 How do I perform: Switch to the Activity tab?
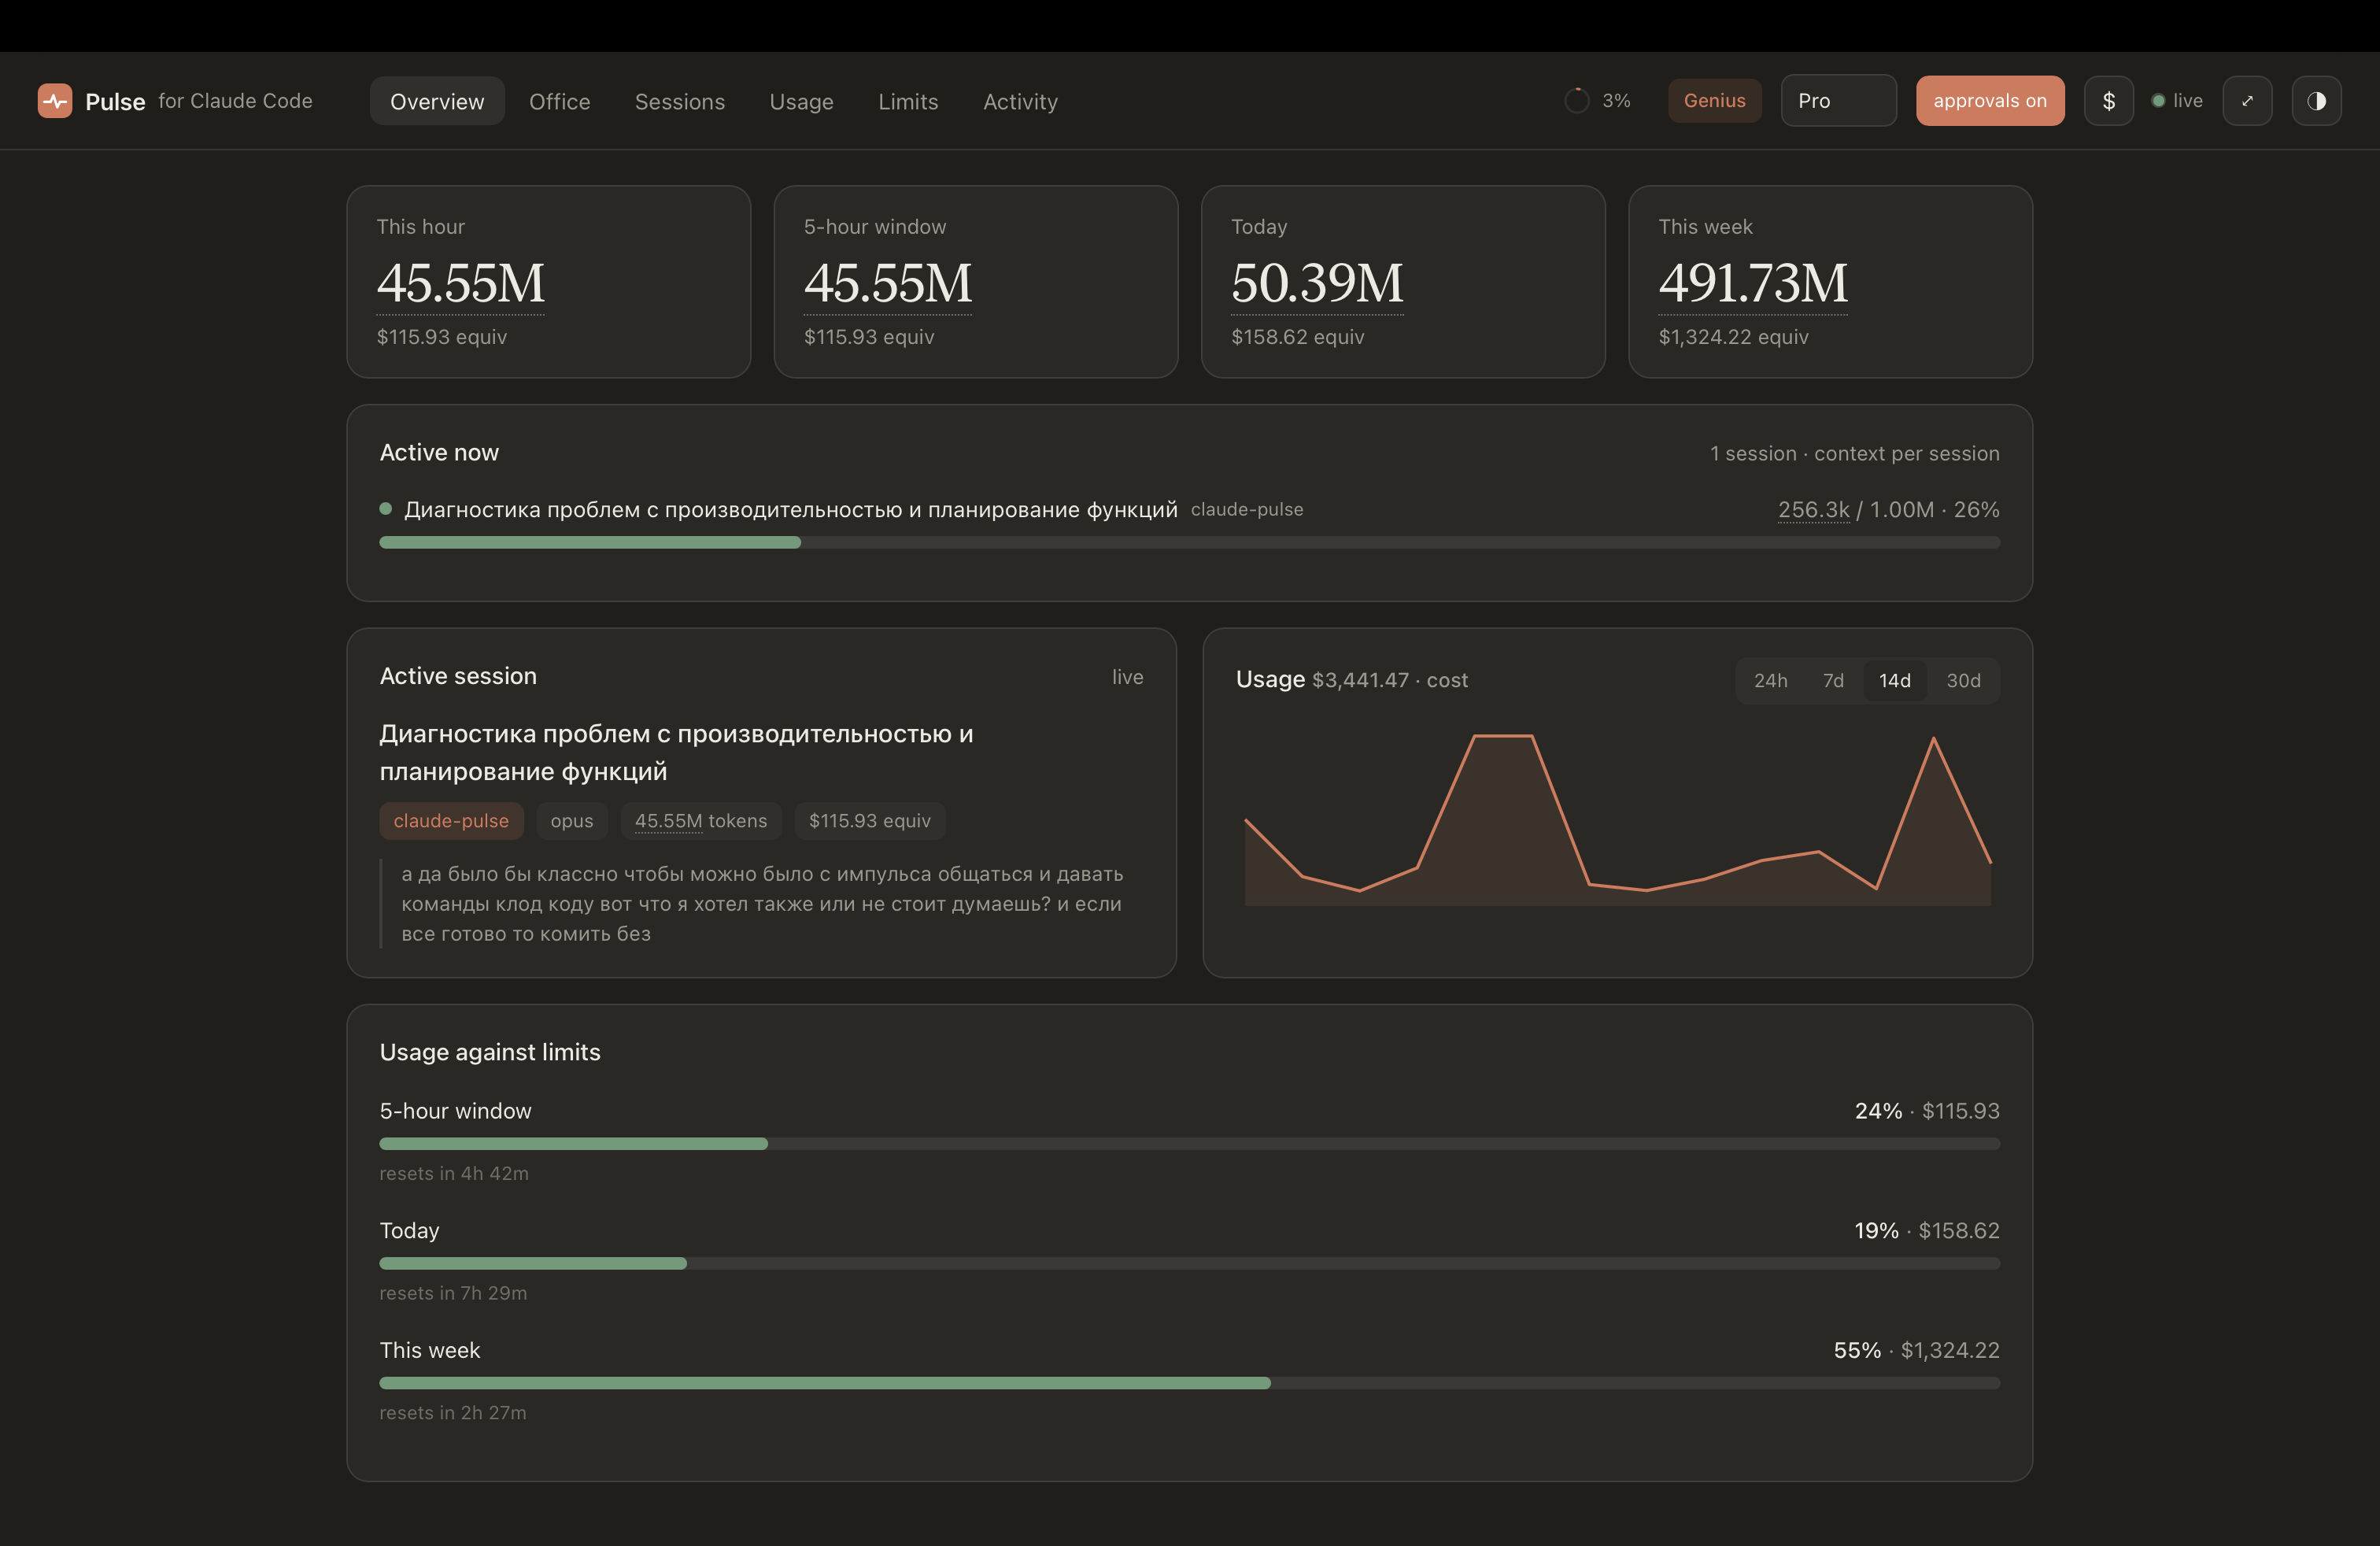[x=1020, y=101]
